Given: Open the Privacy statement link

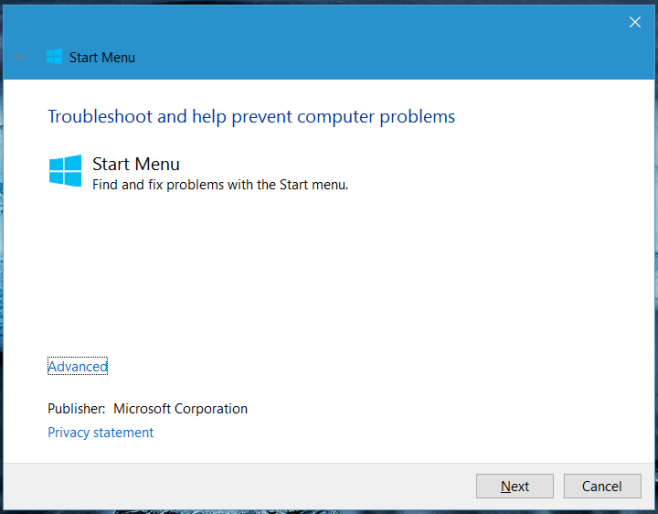Looking at the screenshot, I should click(x=100, y=432).
